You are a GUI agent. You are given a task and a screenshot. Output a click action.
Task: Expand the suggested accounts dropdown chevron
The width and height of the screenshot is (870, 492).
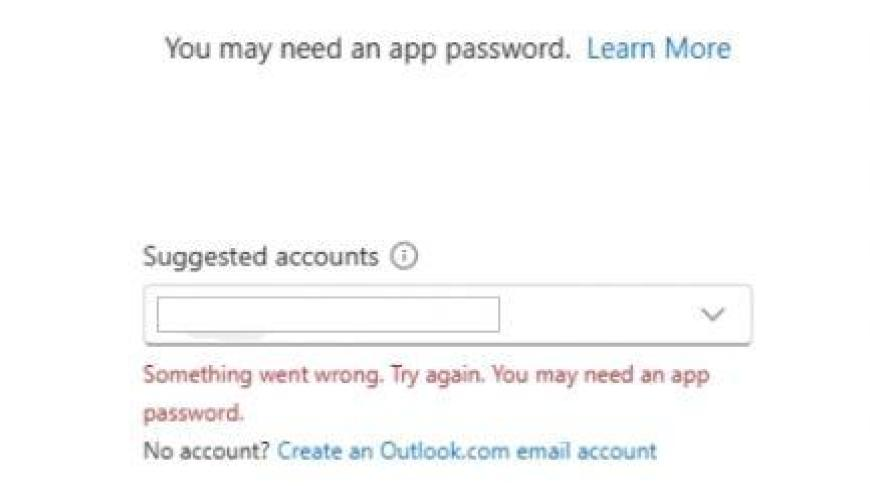pyautogui.click(x=712, y=315)
